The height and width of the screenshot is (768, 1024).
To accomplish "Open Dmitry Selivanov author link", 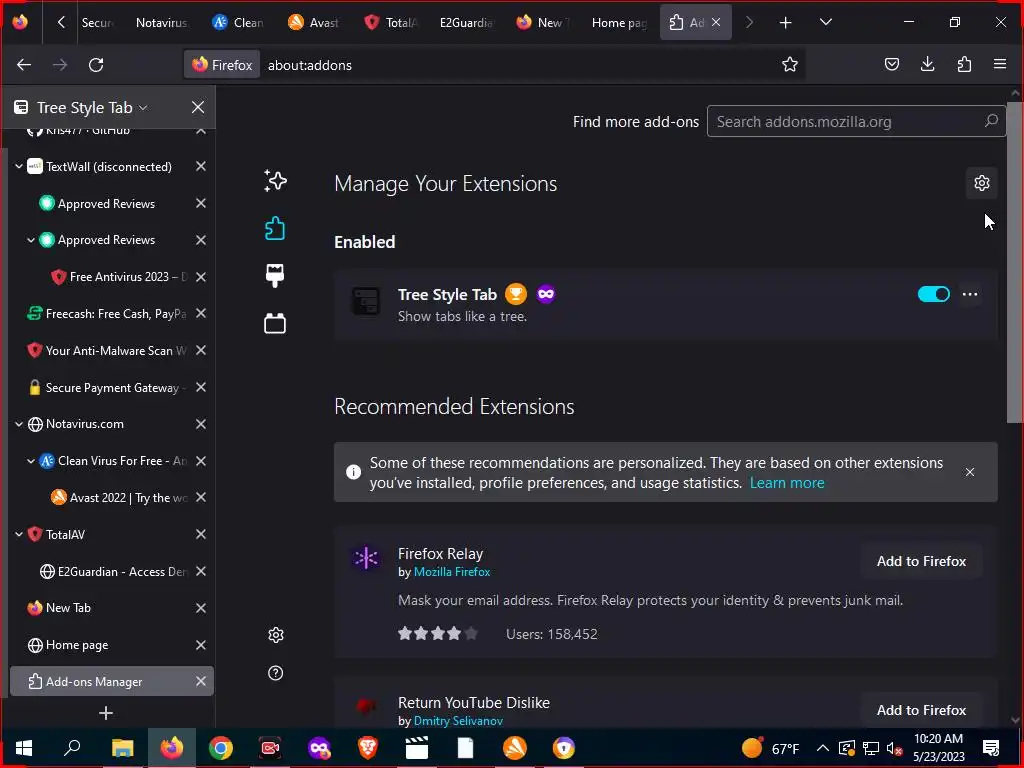I will (x=458, y=720).
